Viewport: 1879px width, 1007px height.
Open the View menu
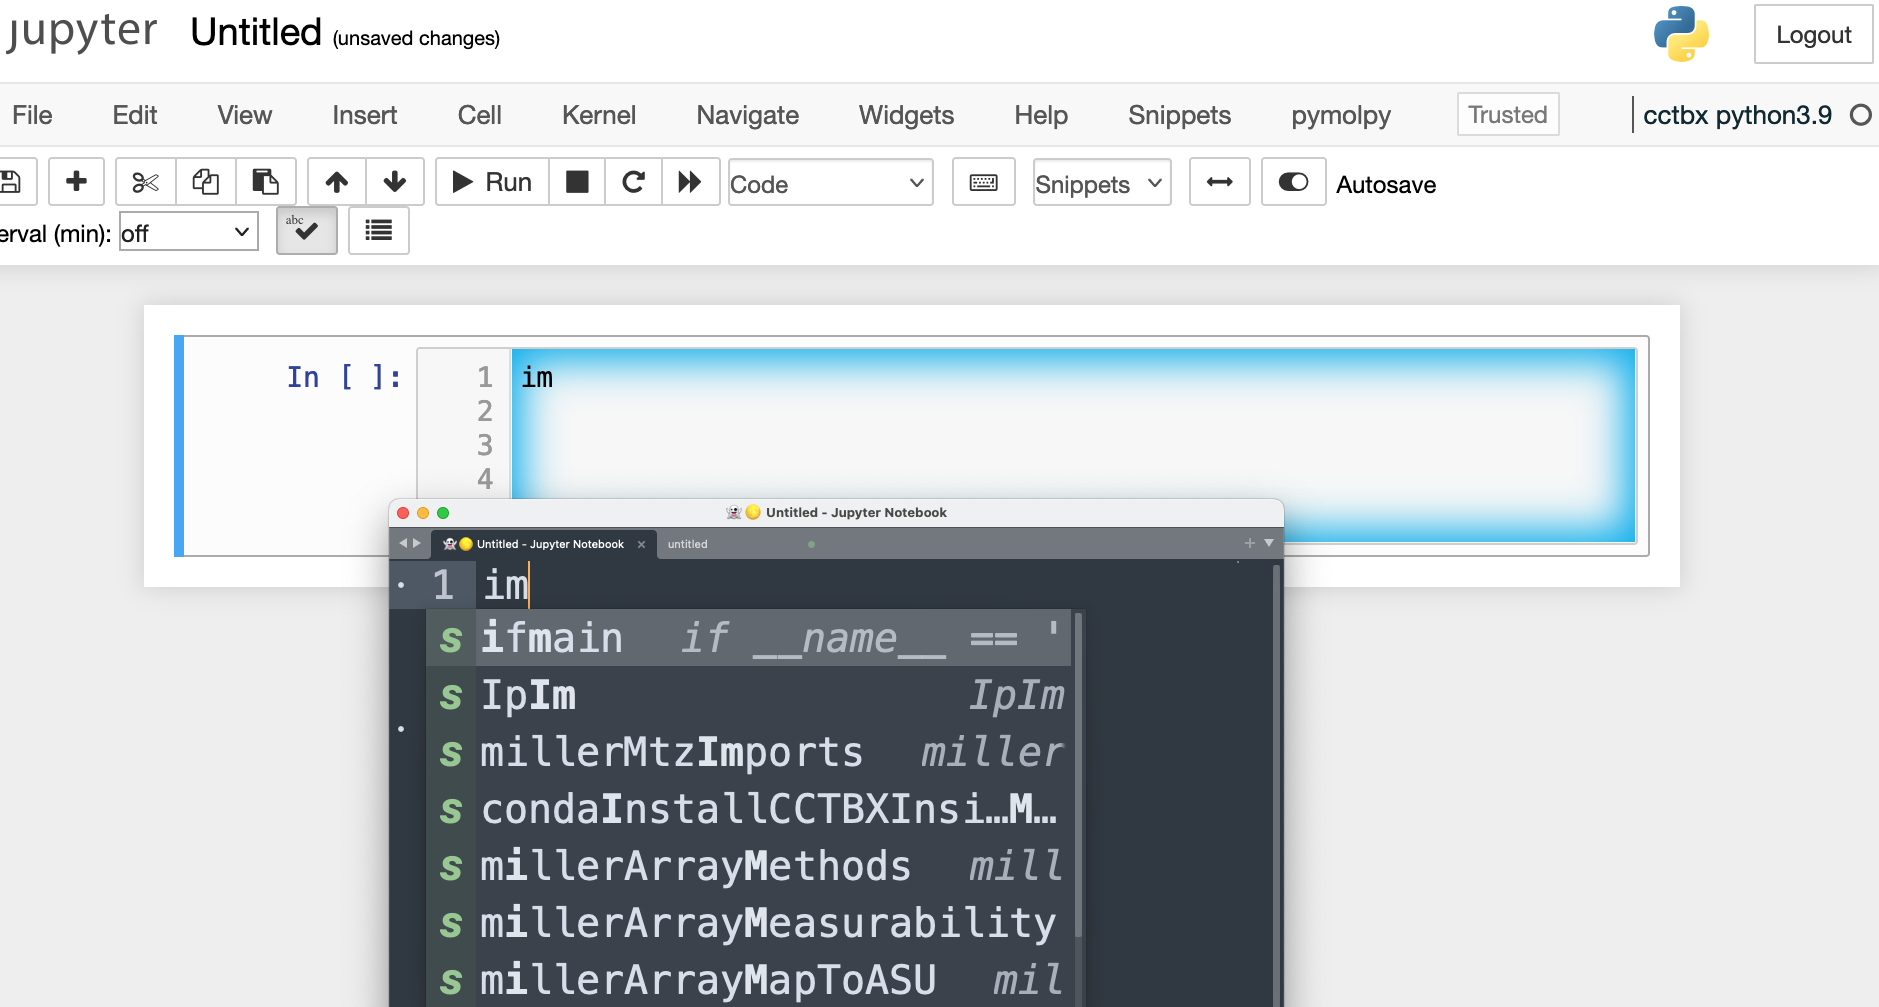click(245, 115)
